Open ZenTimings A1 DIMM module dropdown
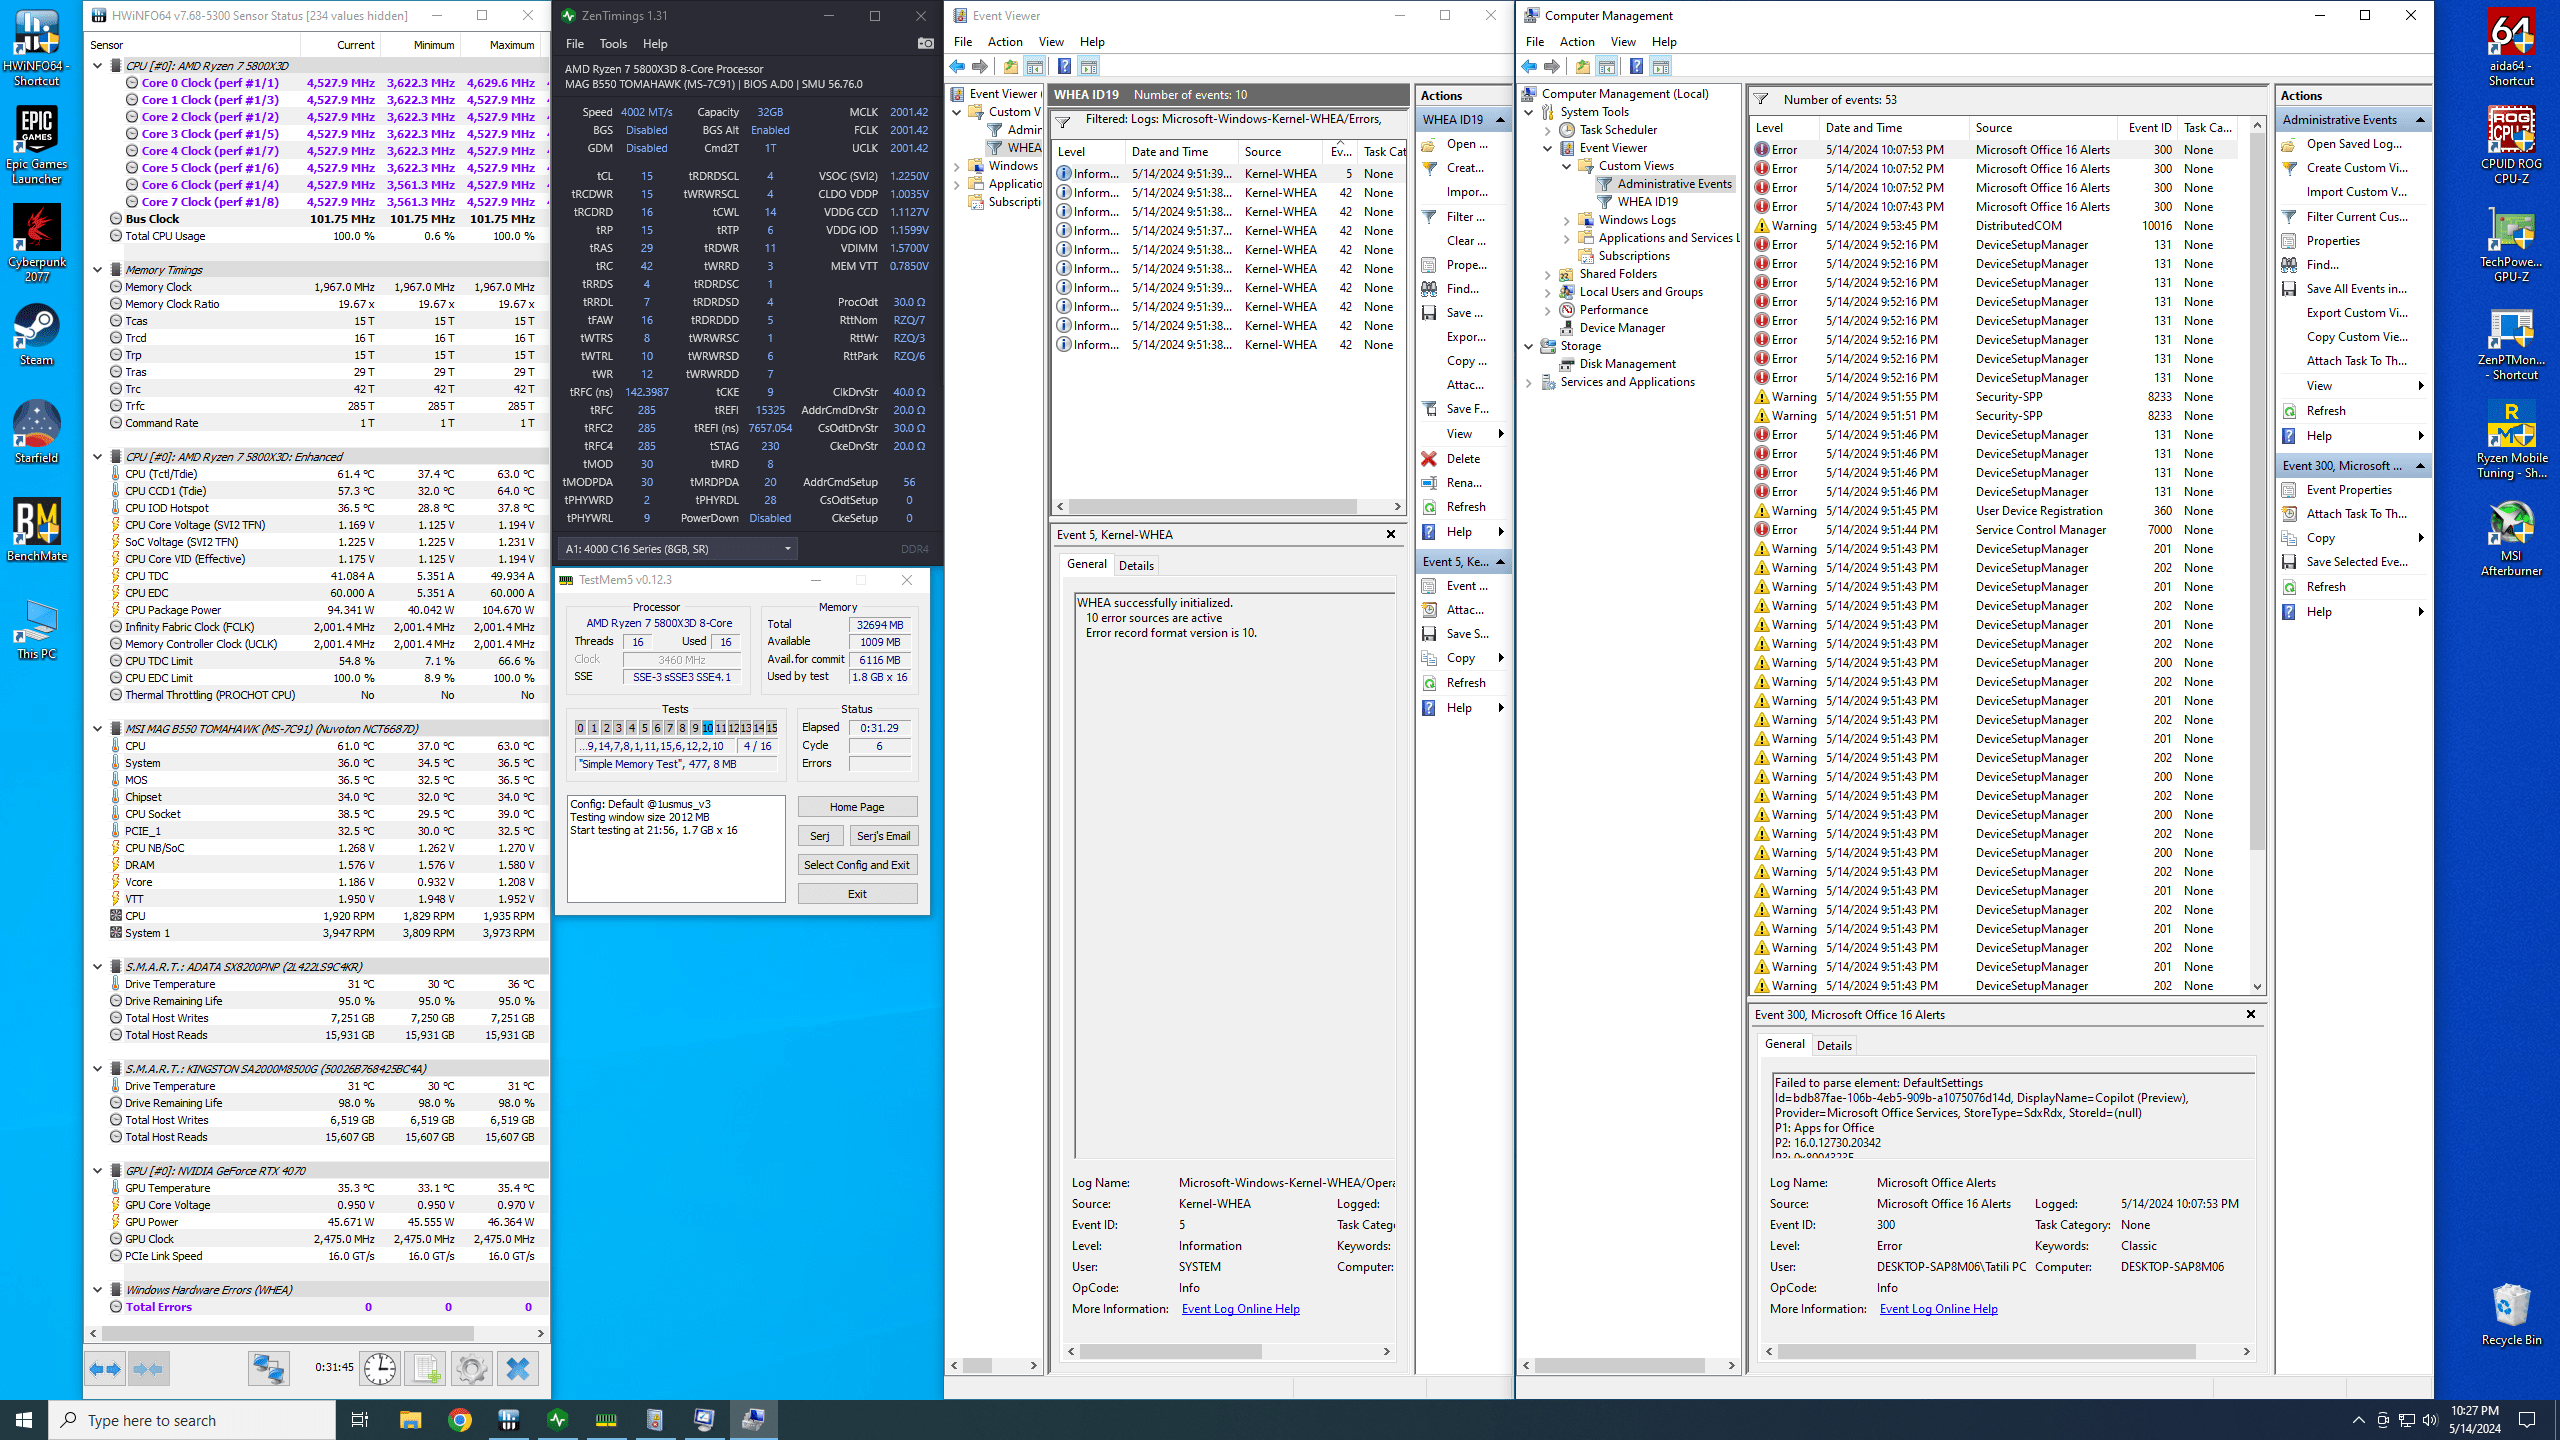The image size is (2560, 1440). (679, 549)
